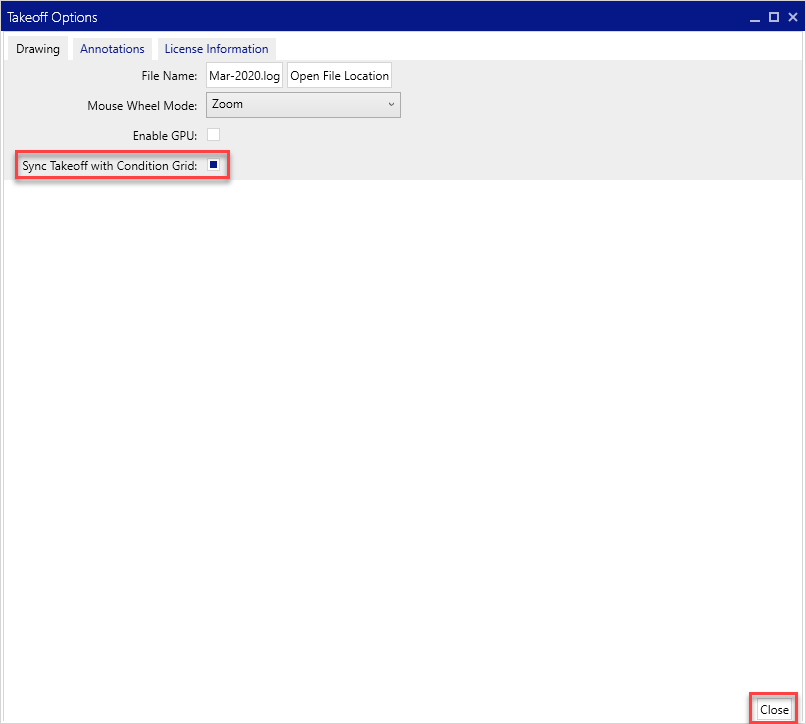Click empty tab strip beside License Information
The width and height of the screenshot is (806, 724).
click(x=540, y=48)
